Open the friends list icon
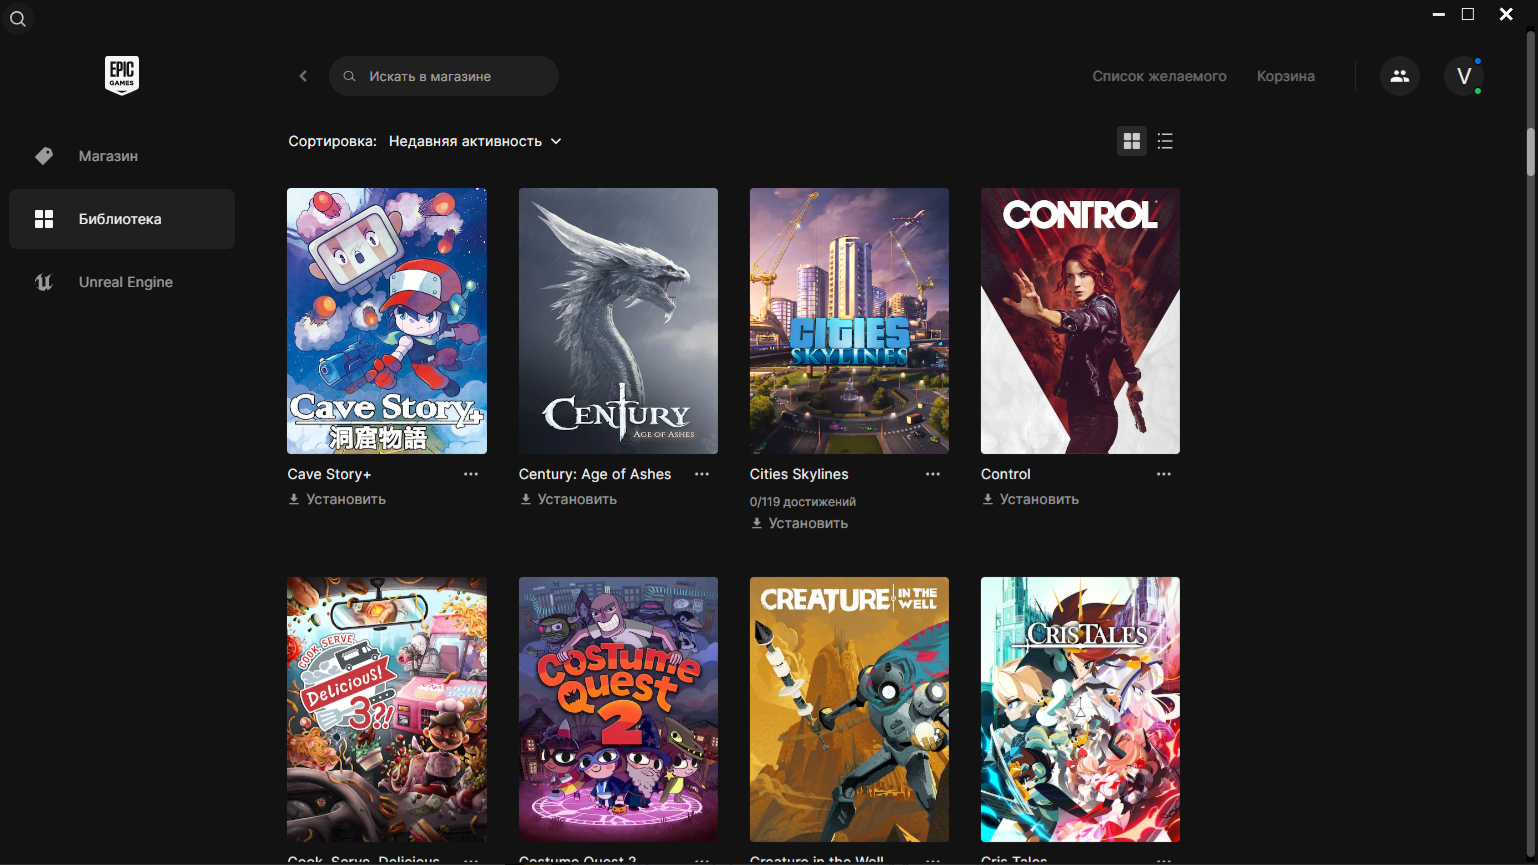1538x865 pixels. (x=1399, y=76)
